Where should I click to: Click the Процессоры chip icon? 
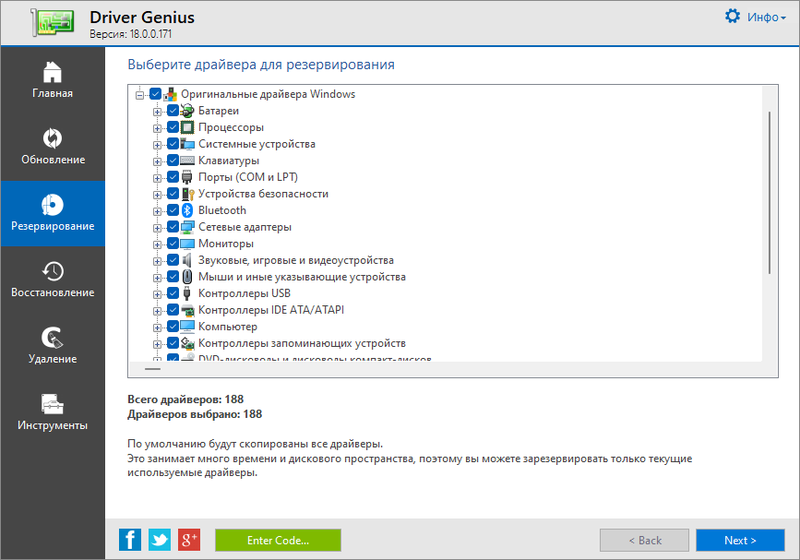tap(187, 128)
